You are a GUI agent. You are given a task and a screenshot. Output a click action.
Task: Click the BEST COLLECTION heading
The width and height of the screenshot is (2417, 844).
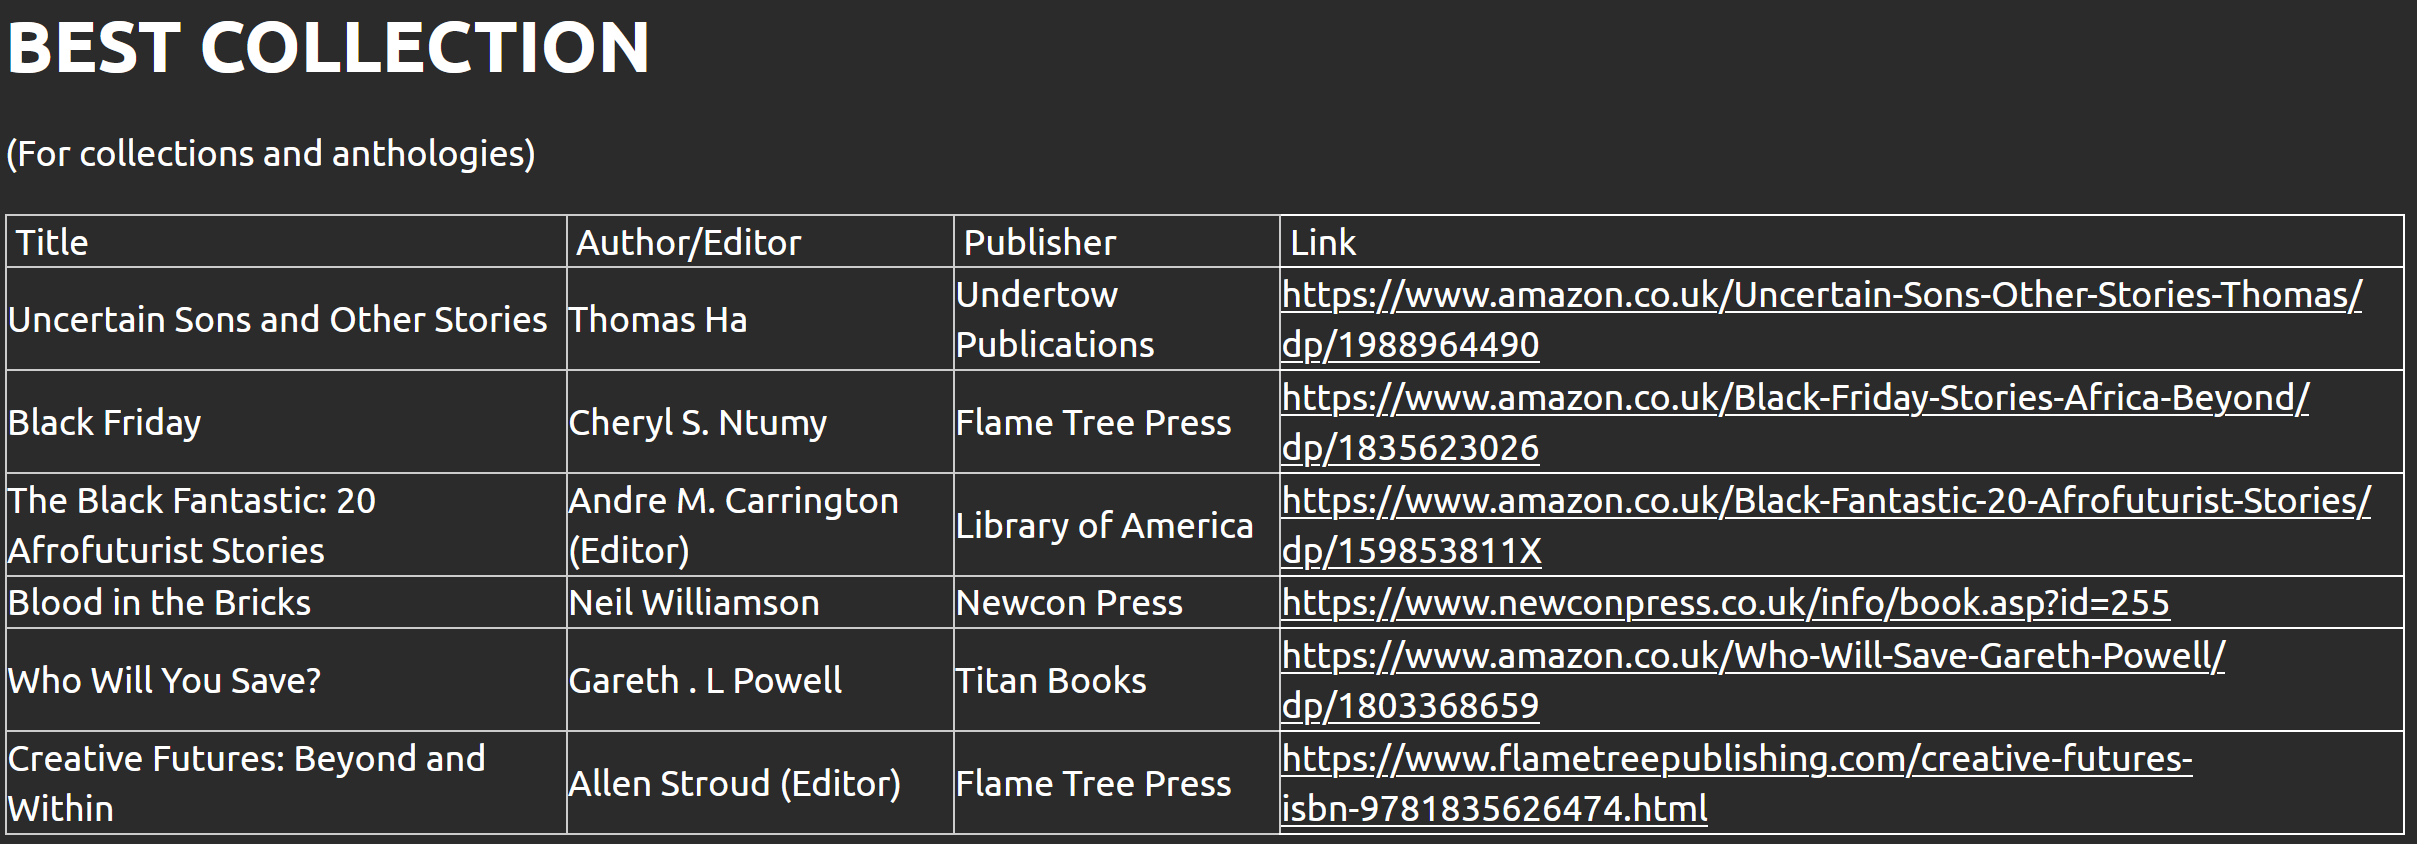329,48
